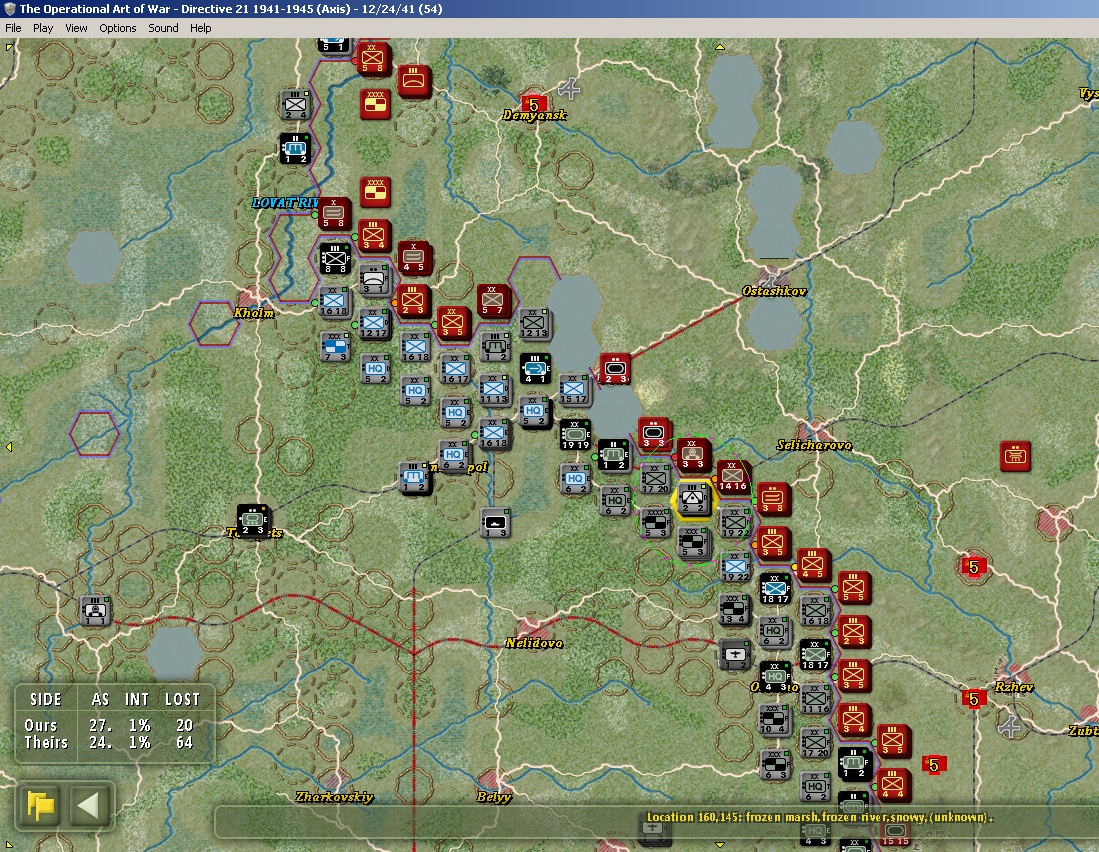Select the red Soviet unit 3 8
1099x852 pixels.
tap(773, 498)
